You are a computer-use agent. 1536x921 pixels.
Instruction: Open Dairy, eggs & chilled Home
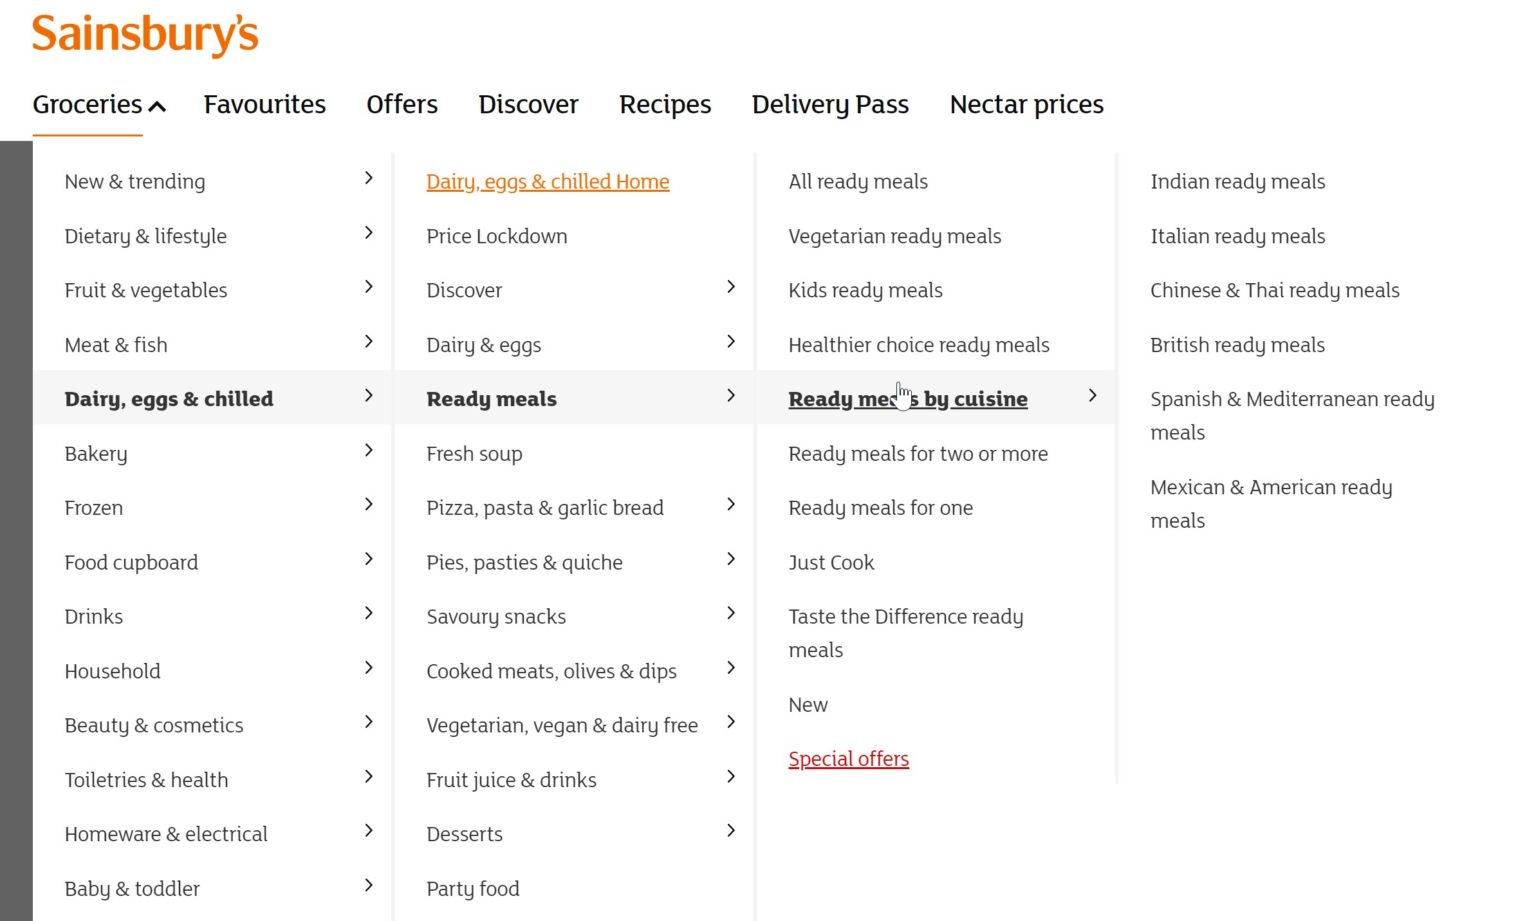coord(547,181)
